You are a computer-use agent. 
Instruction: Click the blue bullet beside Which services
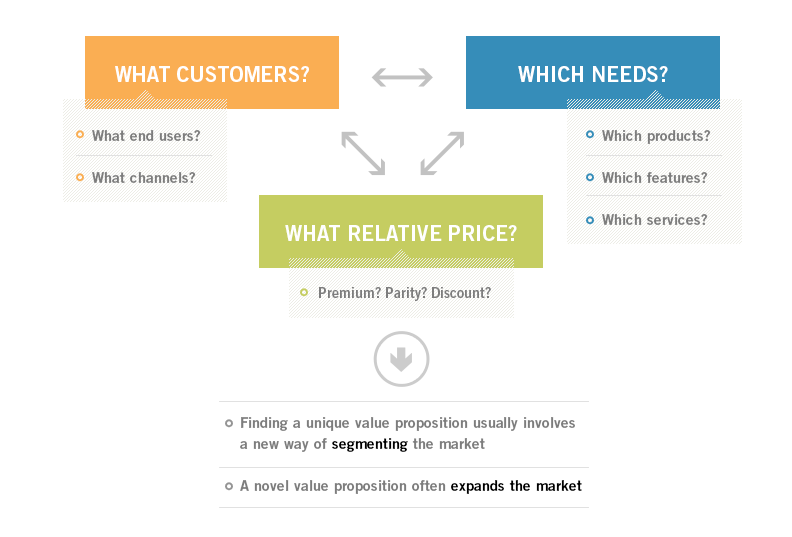pos(590,220)
